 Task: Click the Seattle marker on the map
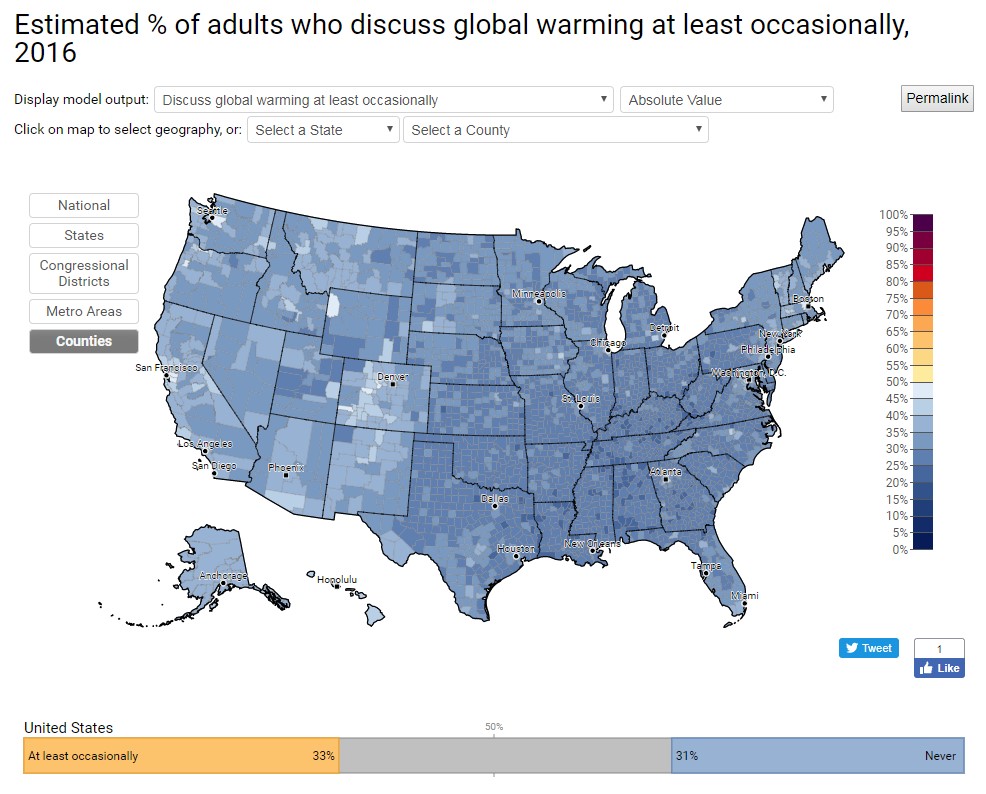211,216
